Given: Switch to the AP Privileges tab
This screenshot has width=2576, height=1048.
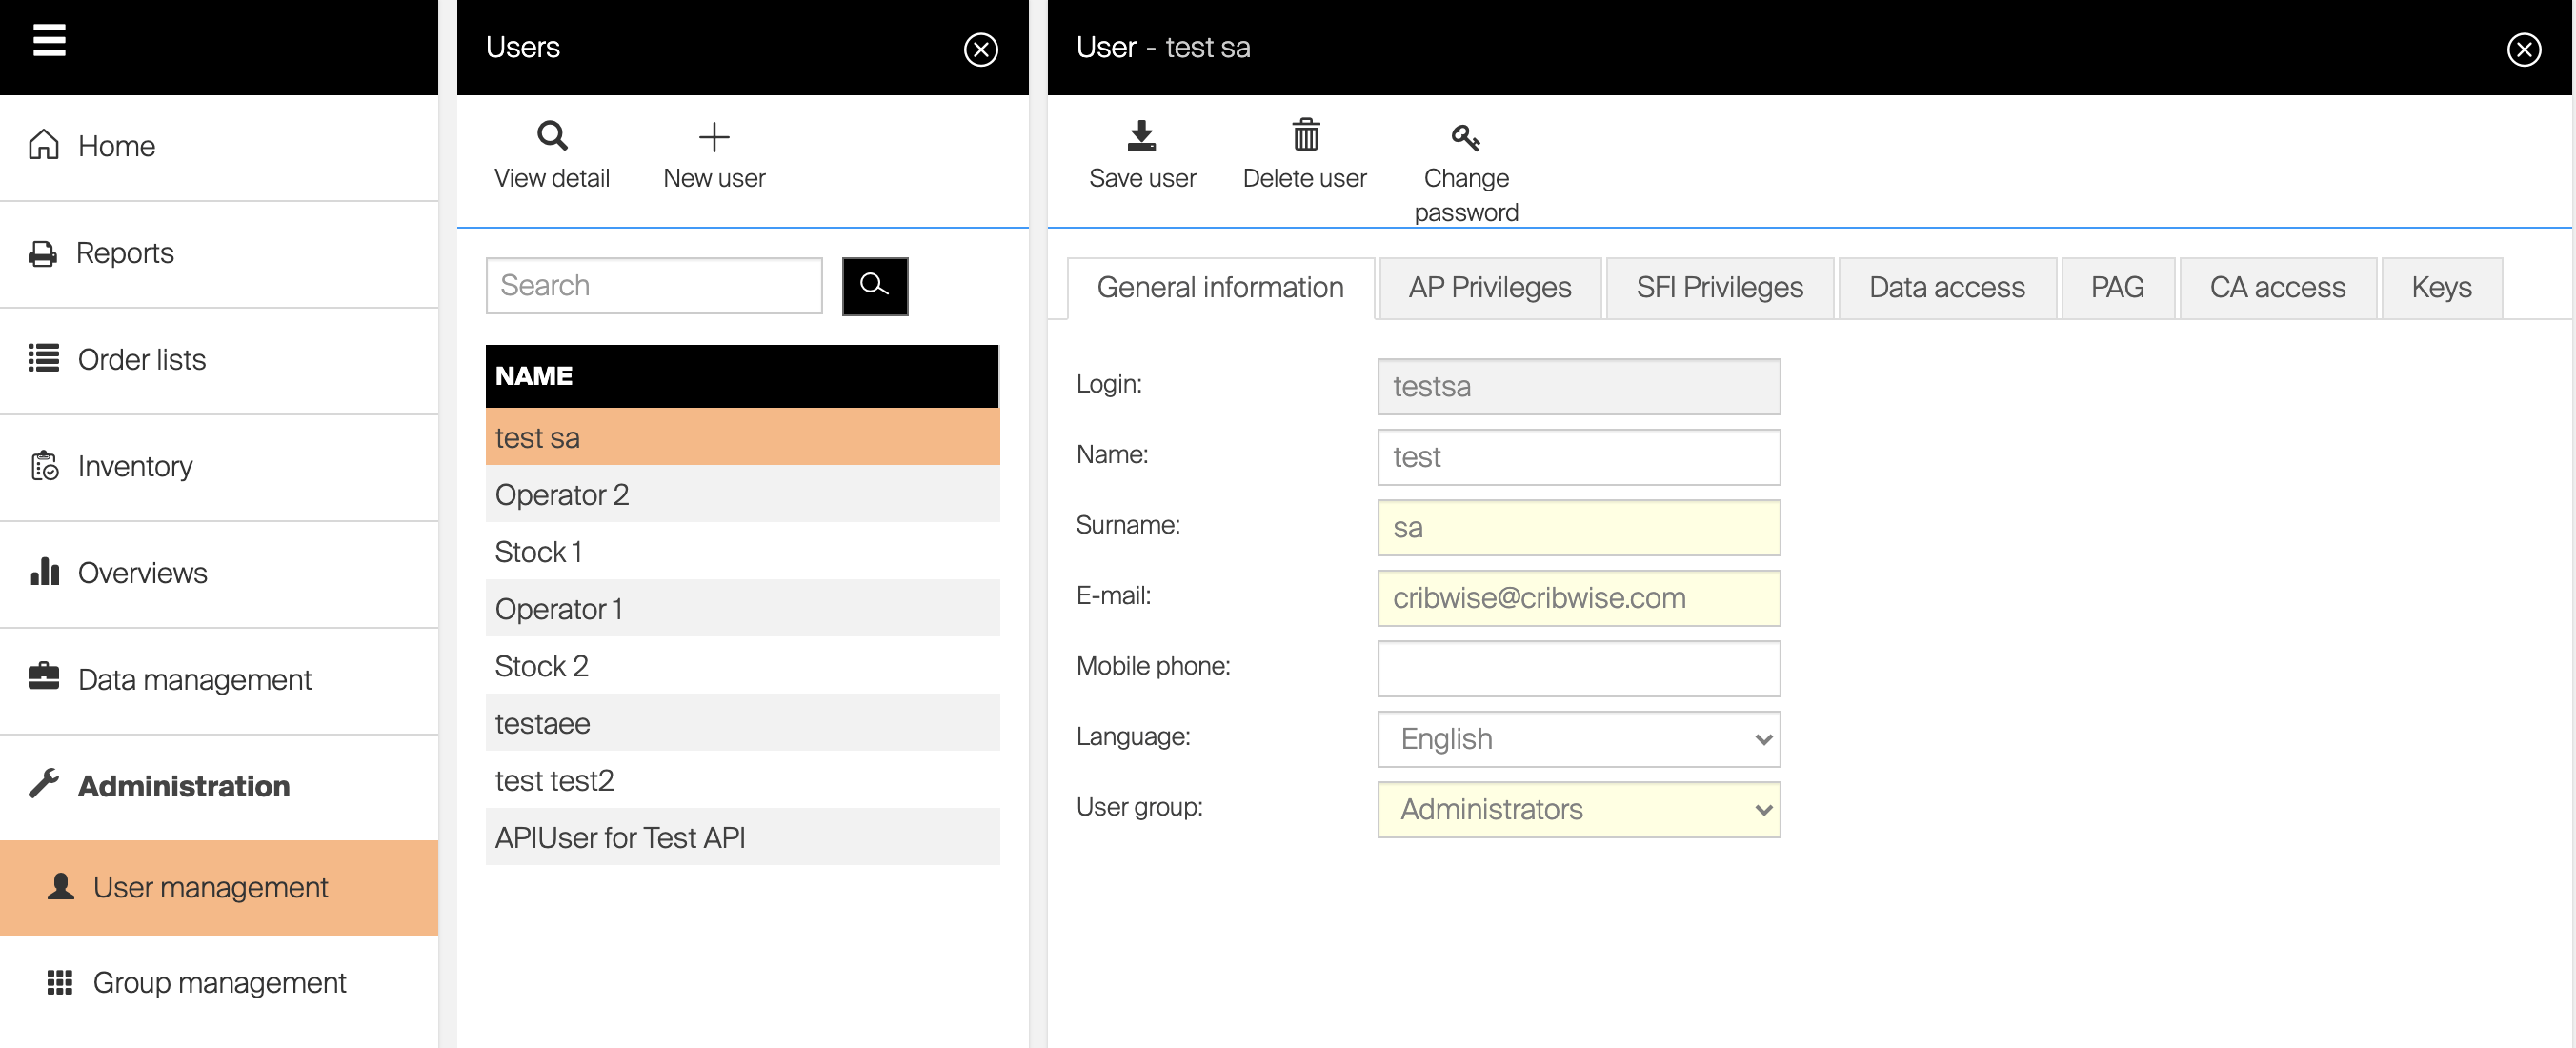Looking at the screenshot, I should pyautogui.click(x=1489, y=288).
